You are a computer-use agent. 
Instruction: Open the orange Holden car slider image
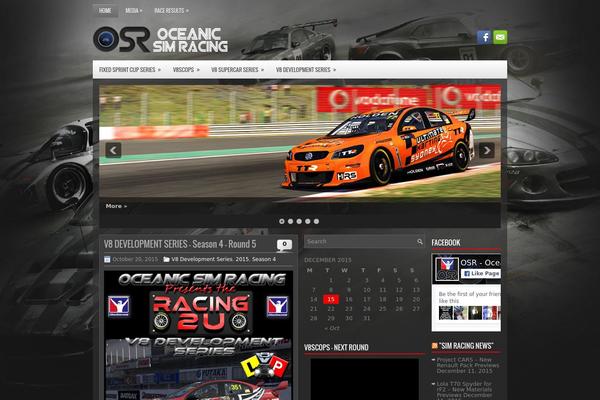coord(300,142)
